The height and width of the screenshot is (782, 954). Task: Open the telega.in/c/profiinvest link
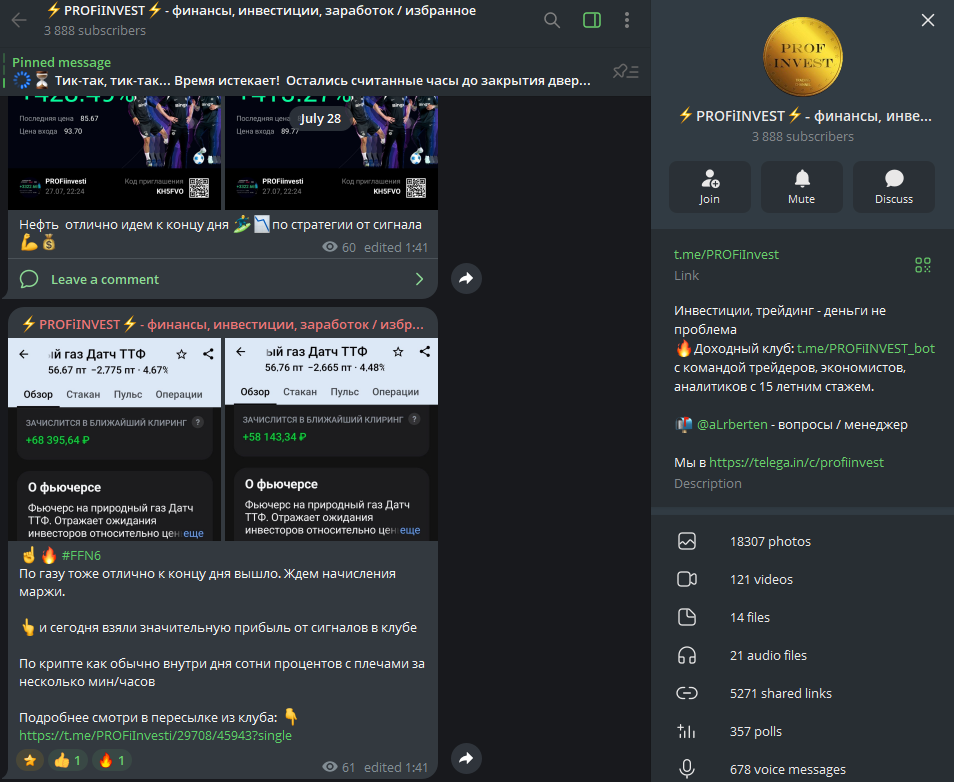click(x=796, y=462)
